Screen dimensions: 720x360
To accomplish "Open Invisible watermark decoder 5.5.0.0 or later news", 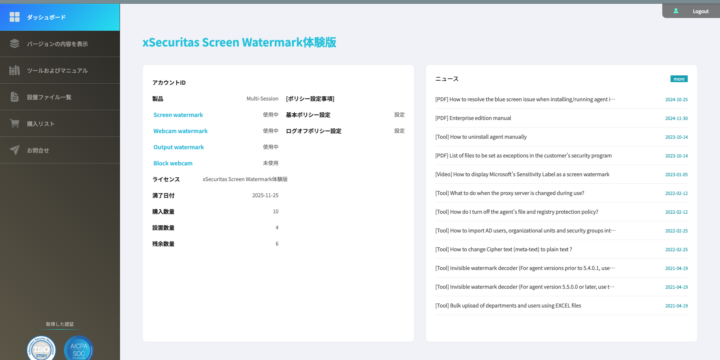I will coord(525,287).
